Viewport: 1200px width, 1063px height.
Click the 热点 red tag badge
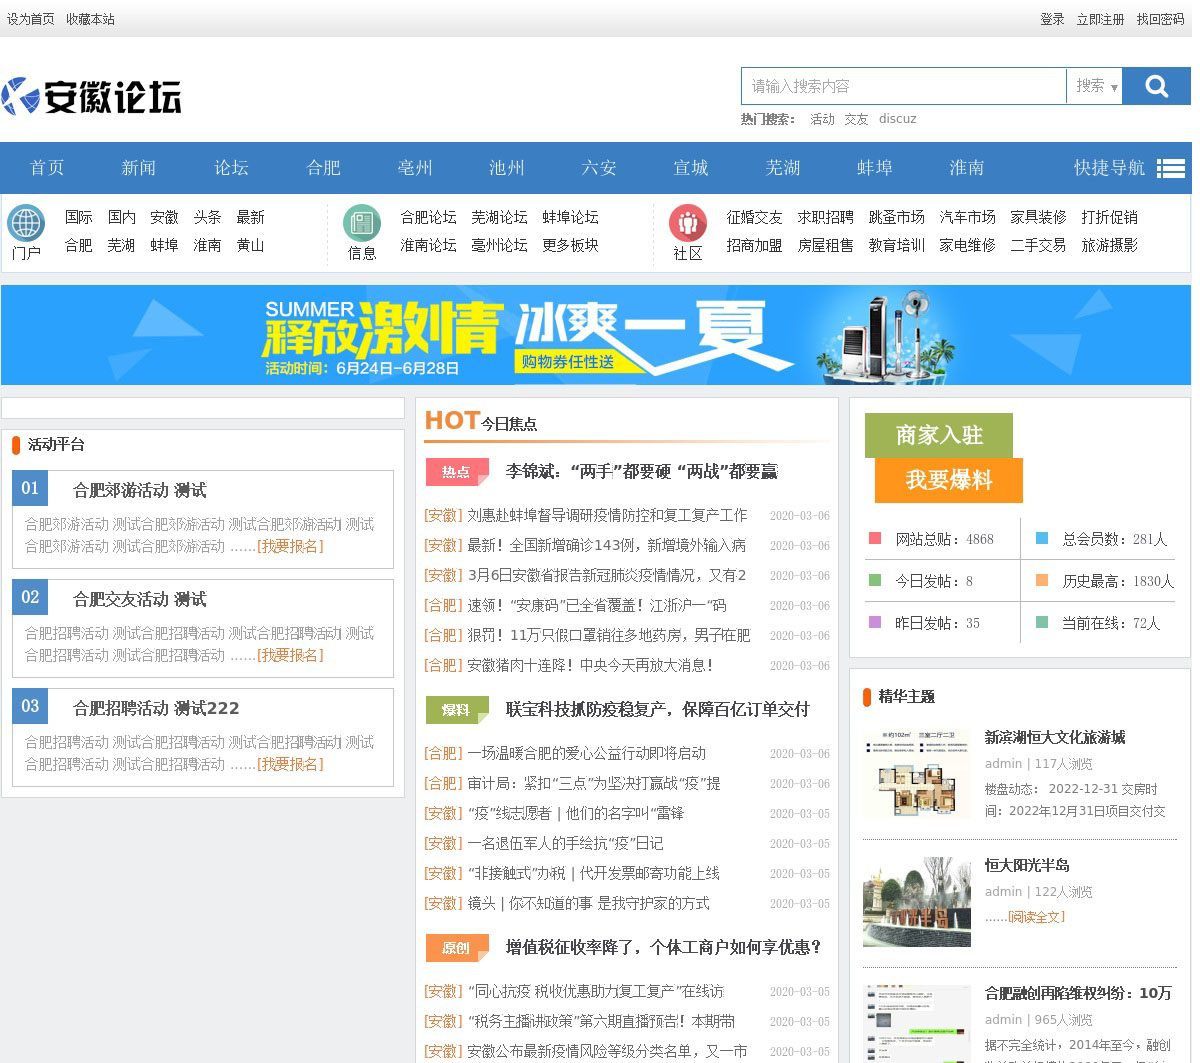pos(456,471)
